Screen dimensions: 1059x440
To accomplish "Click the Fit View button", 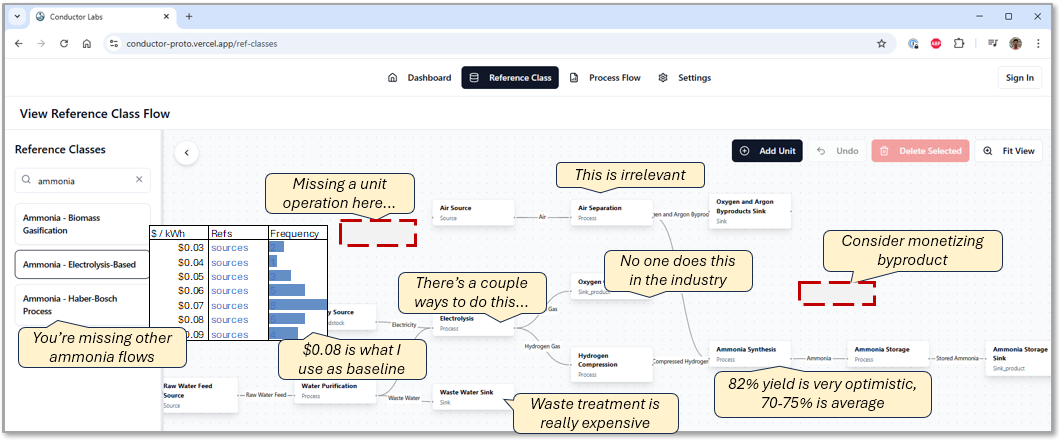I will pos(1009,151).
